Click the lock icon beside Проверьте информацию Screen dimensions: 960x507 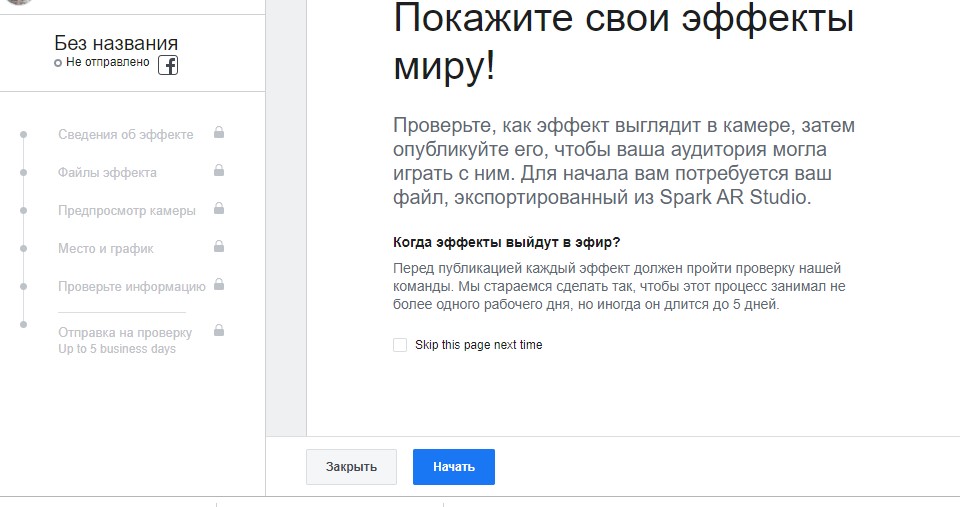click(x=218, y=285)
